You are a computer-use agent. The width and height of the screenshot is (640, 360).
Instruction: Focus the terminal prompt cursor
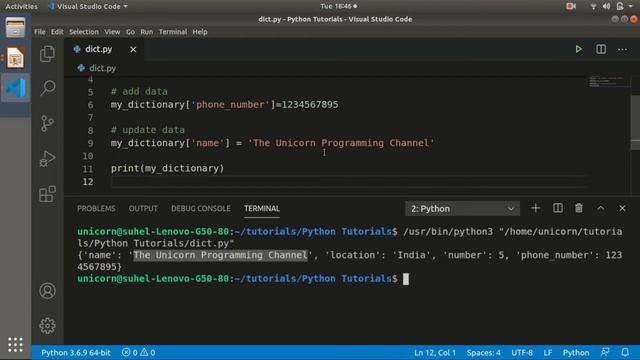pyautogui.click(x=406, y=279)
